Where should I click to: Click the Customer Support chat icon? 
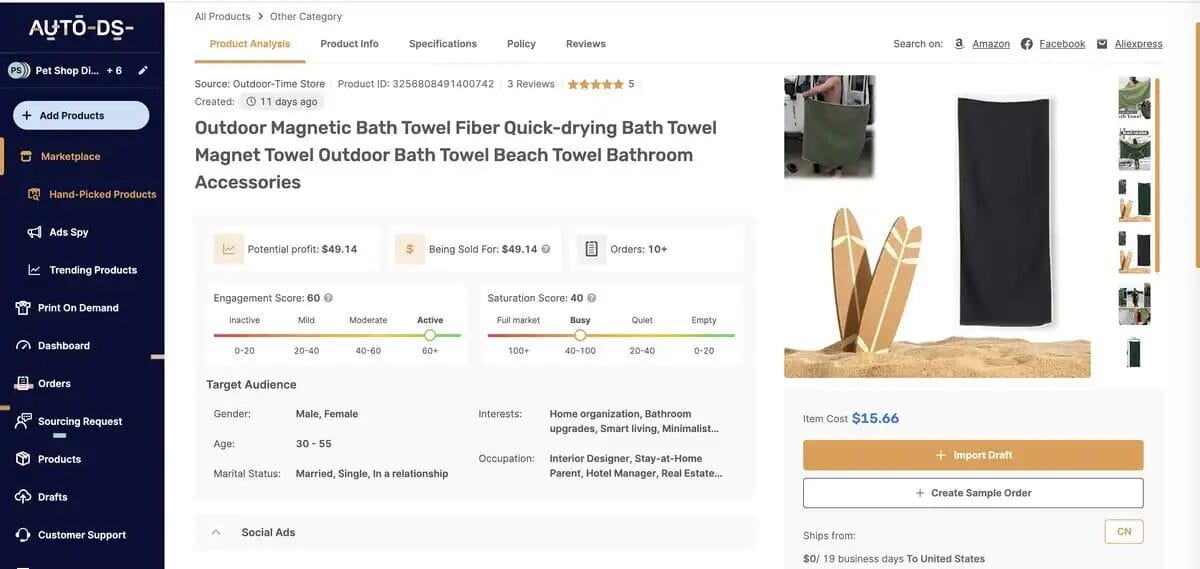pyautogui.click(x=23, y=535)
